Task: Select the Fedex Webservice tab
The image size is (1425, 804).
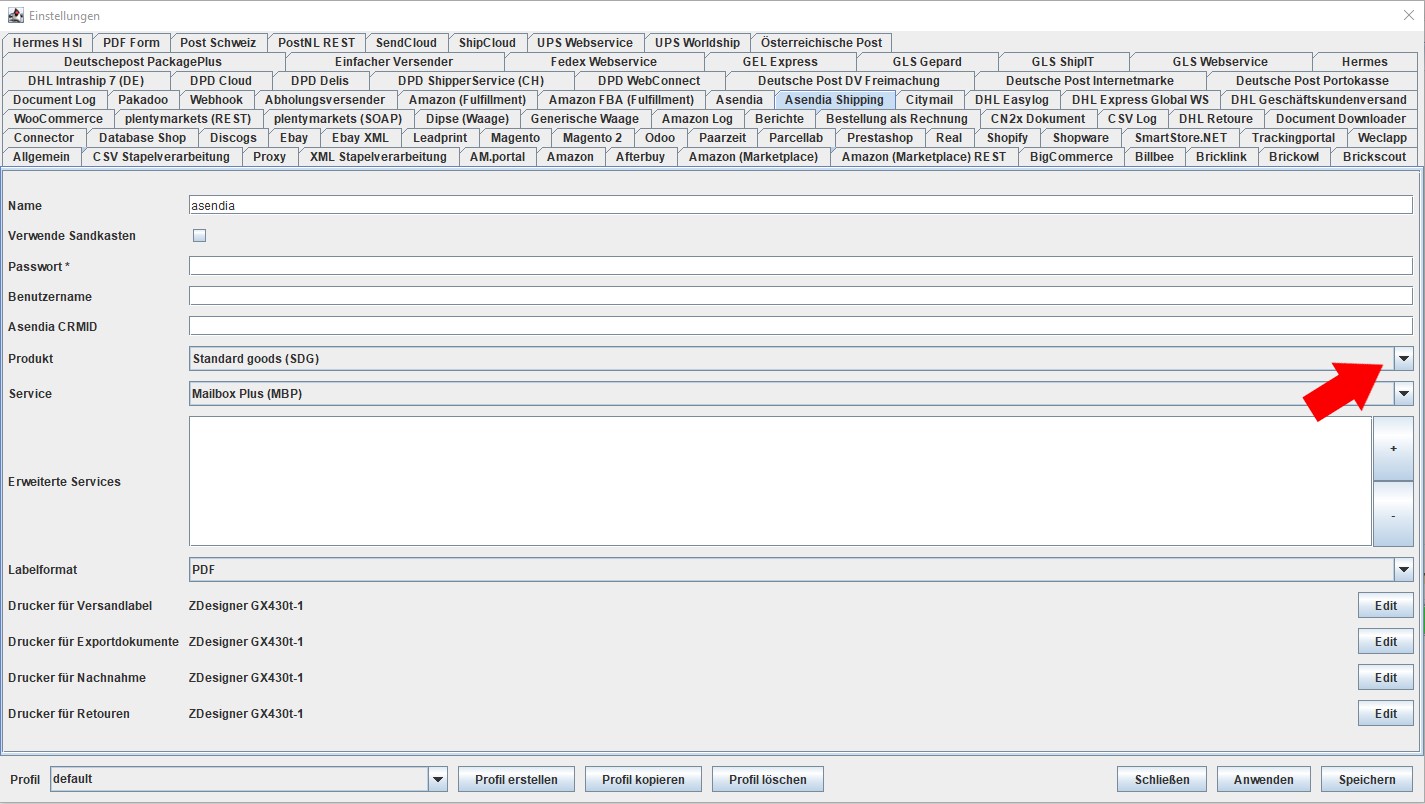Action: click(604, 62)
